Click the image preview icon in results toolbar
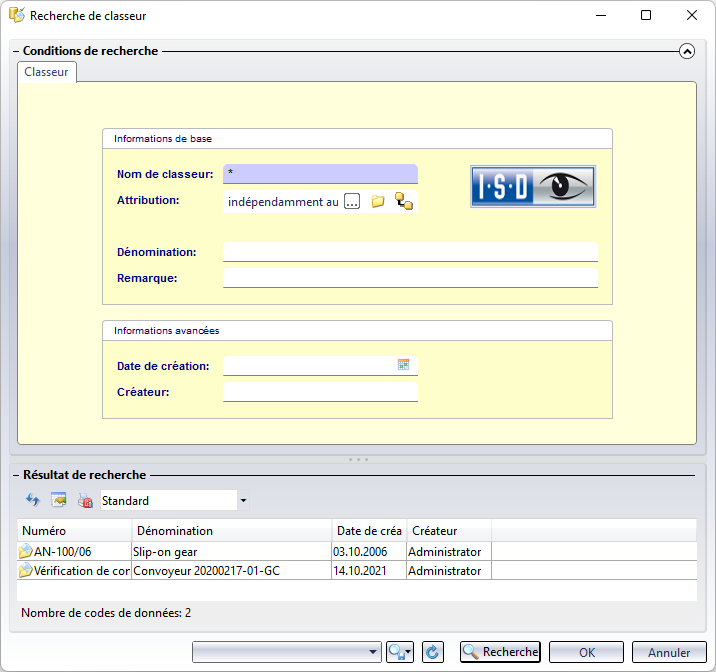 point(59,500)
